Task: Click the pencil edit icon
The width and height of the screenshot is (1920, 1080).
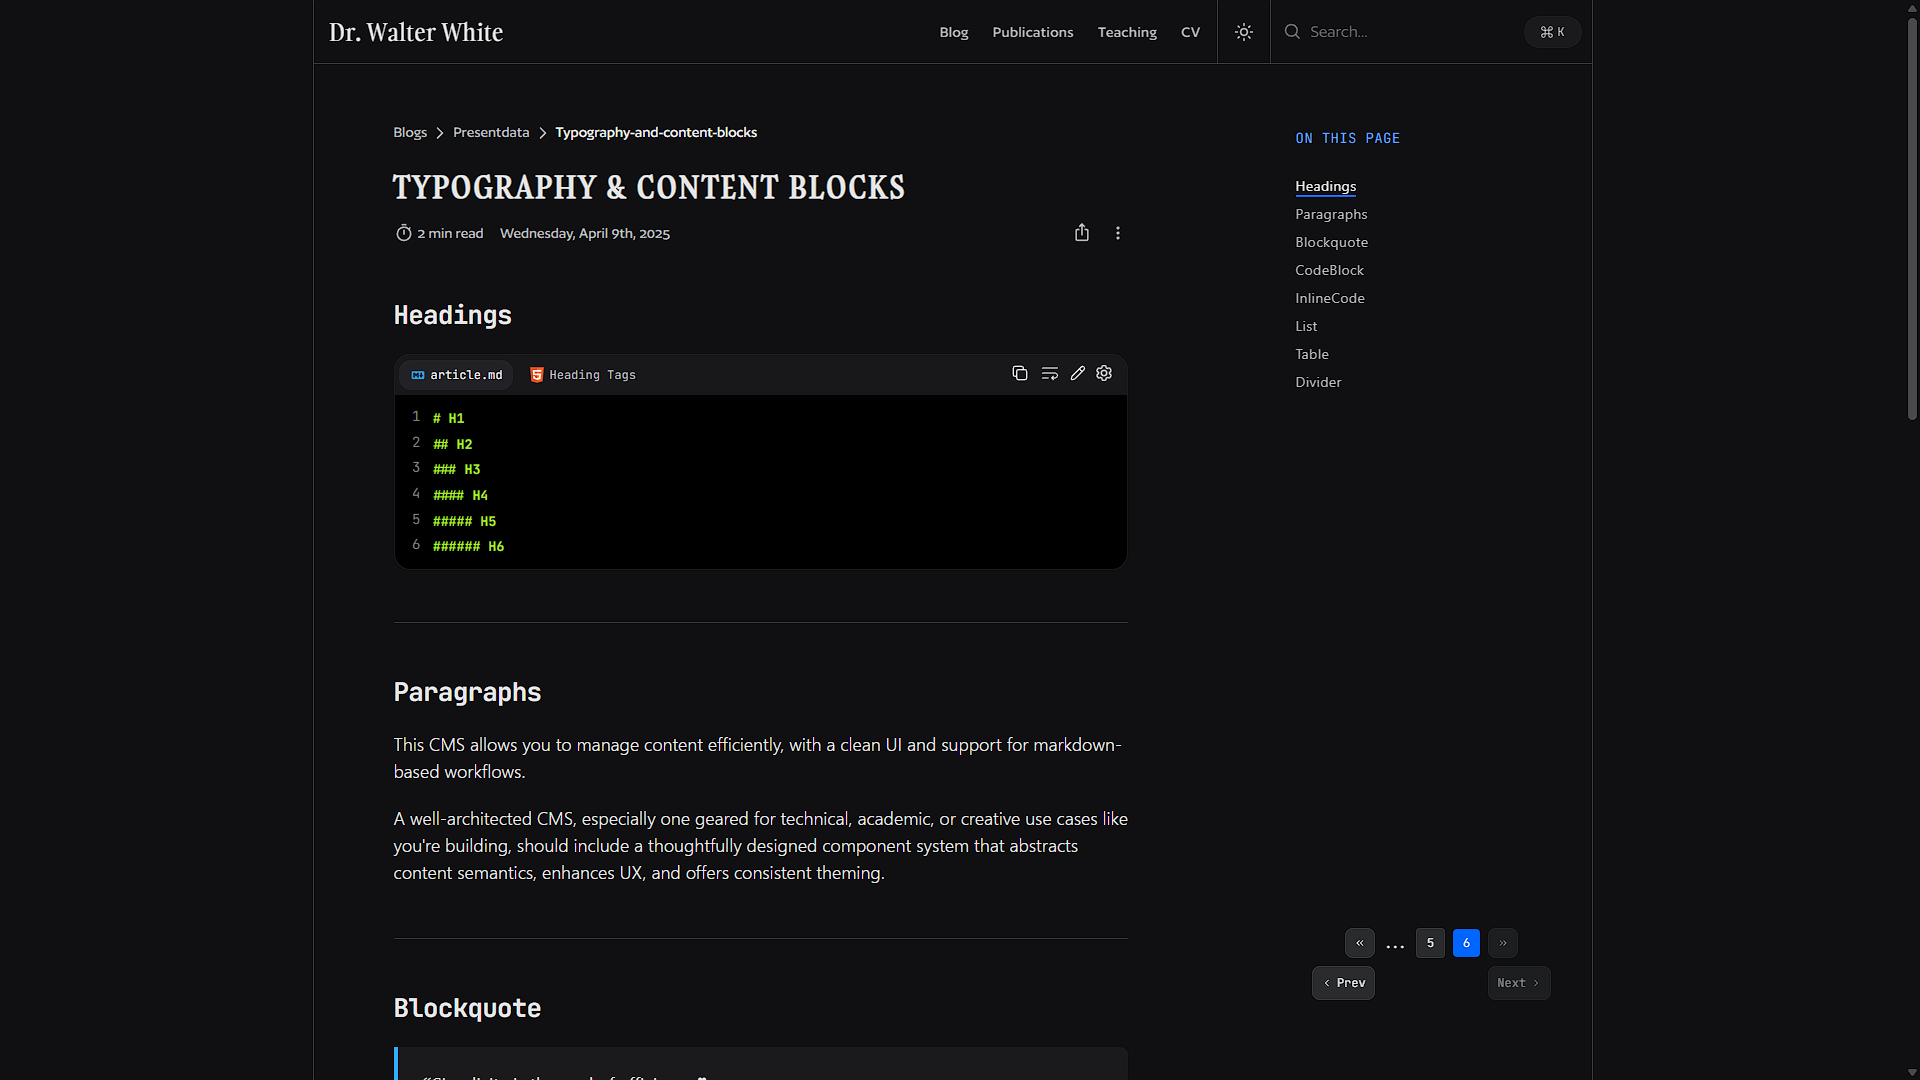Action: pos(1077,373)
